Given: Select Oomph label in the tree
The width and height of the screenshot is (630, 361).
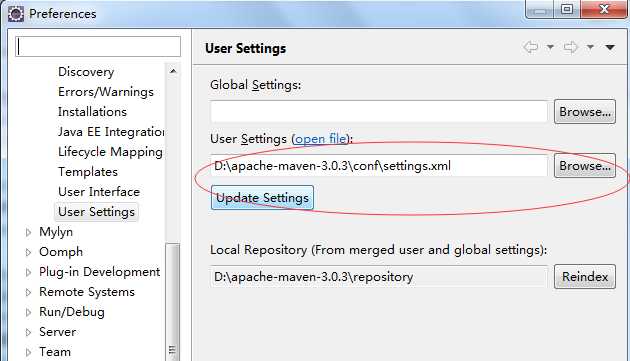Looking at the screenshot, I should pyautogui.click(x=61, y=252).
